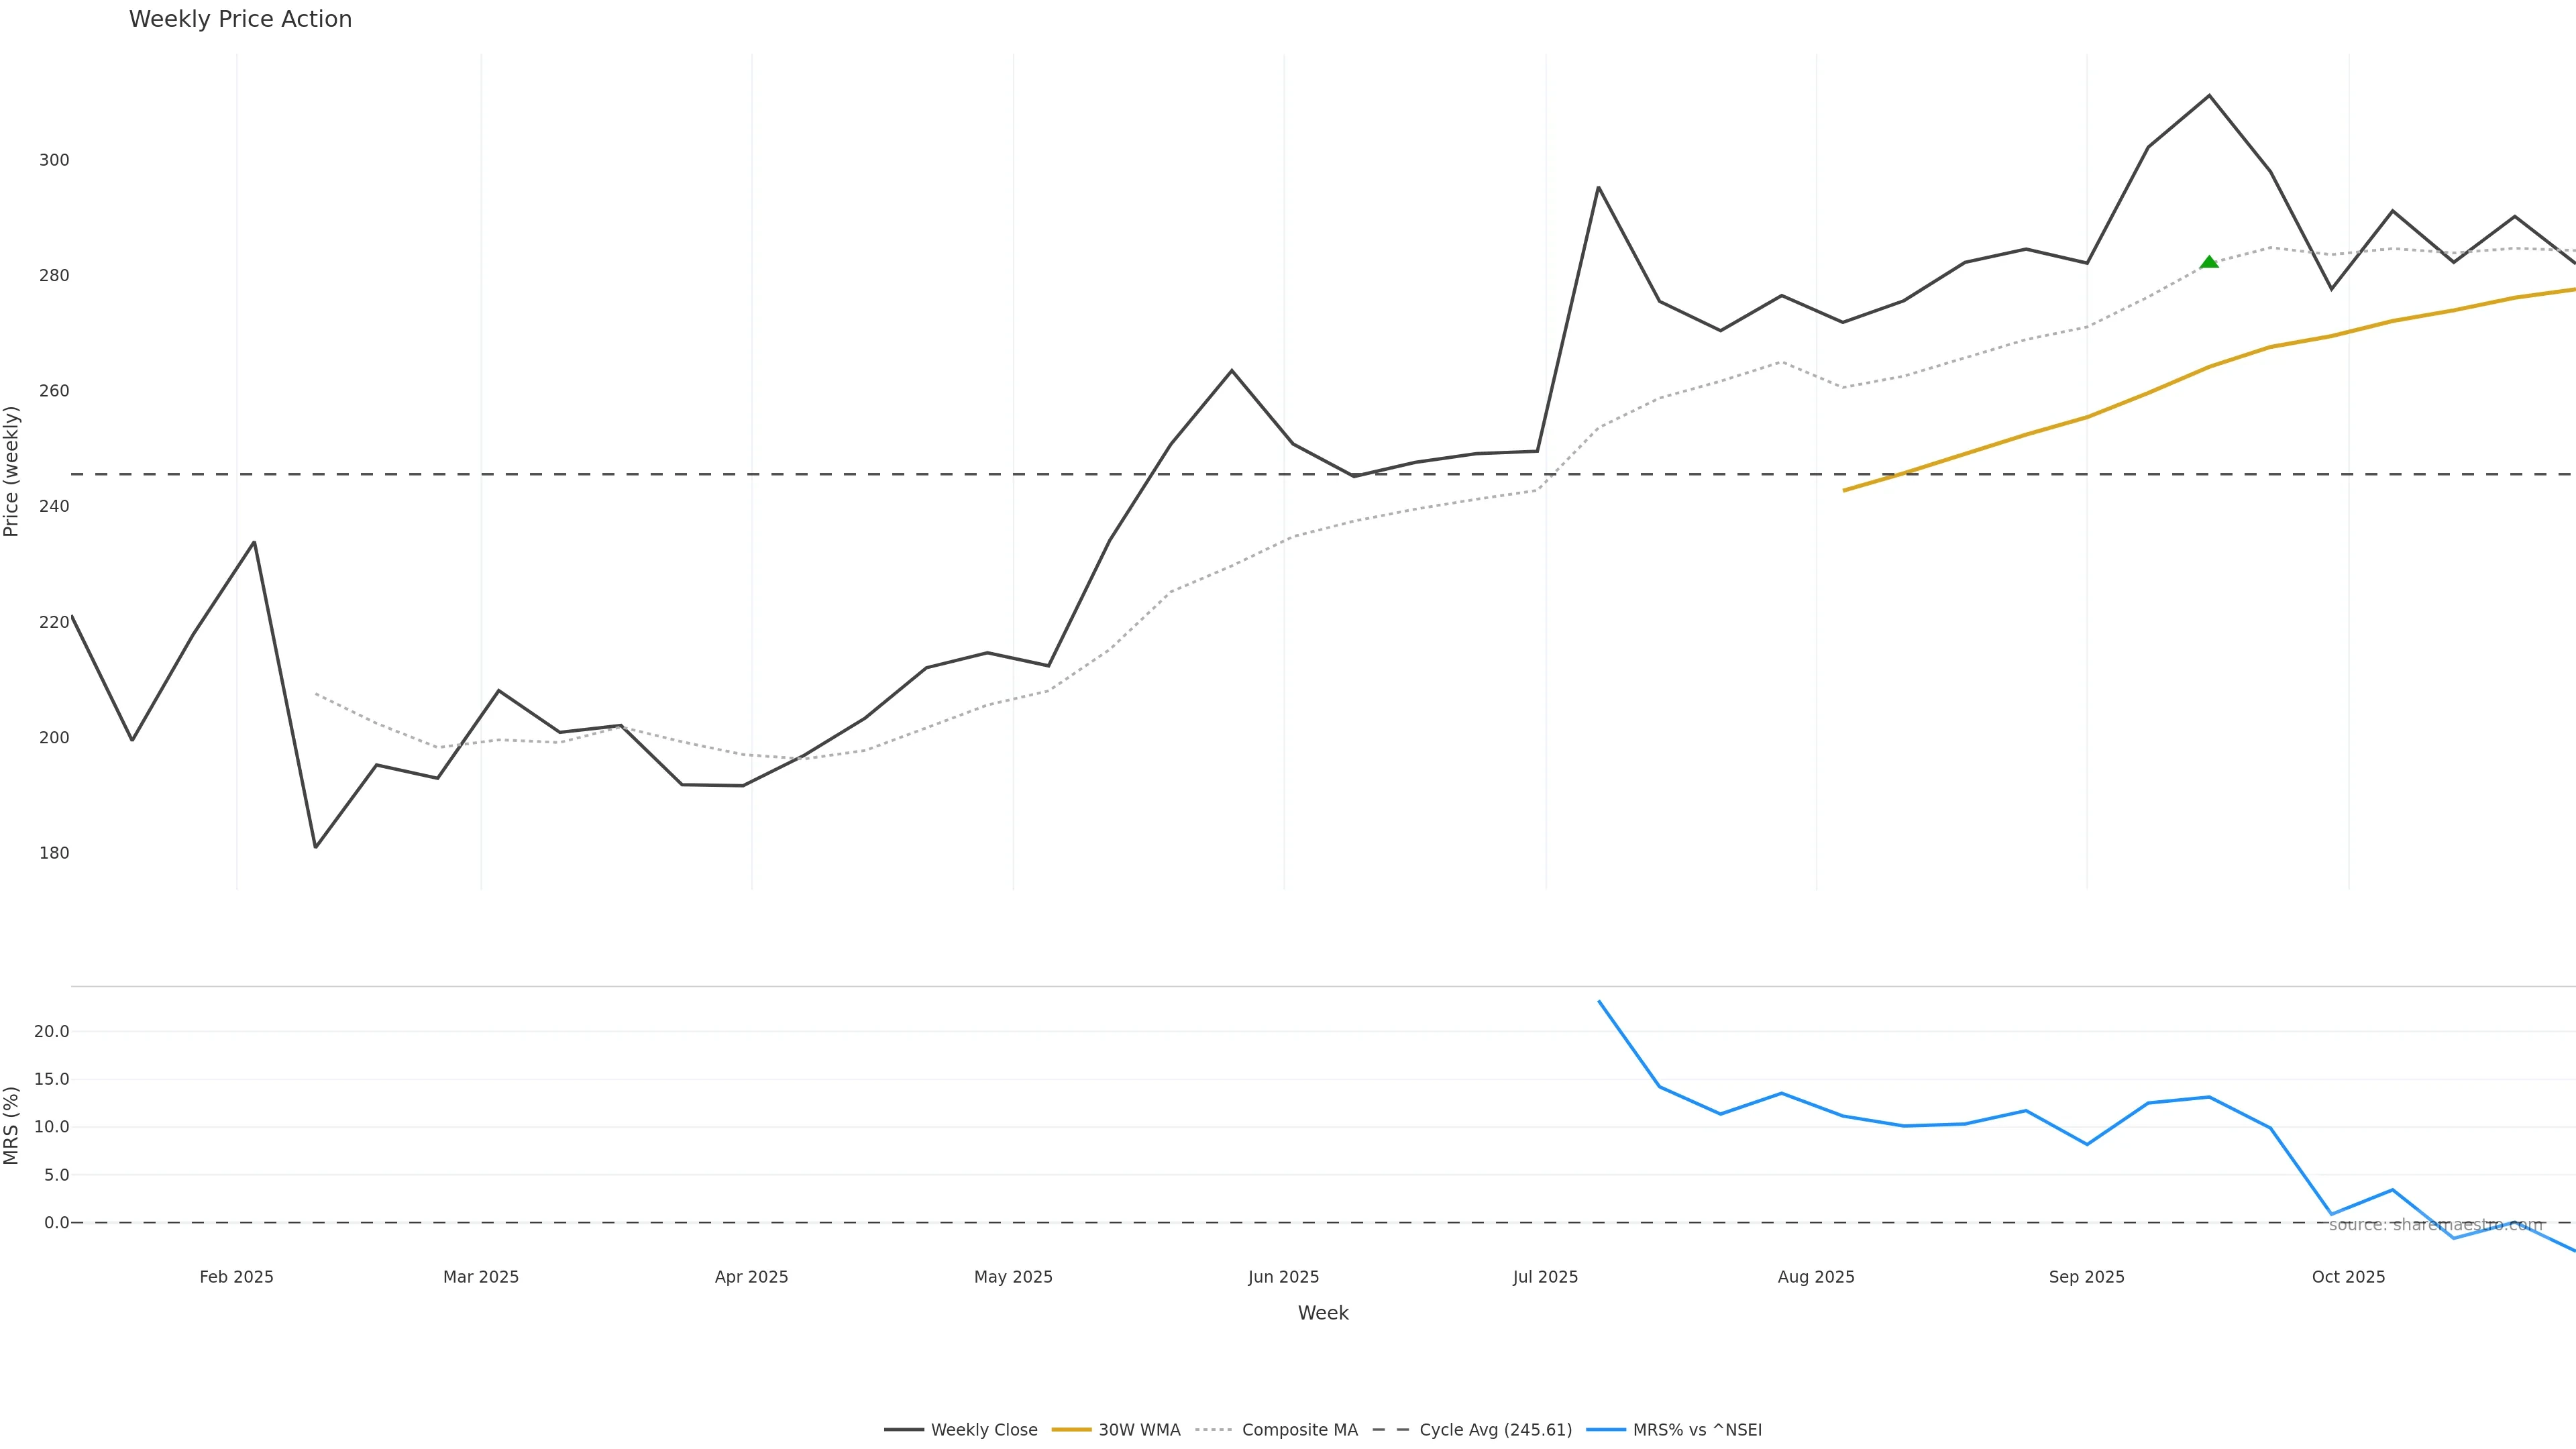Screen dimensions: 2576x1449
Task: Click the Week x-axis title
Action: pyautogui.click(x=1323, y=1313)
